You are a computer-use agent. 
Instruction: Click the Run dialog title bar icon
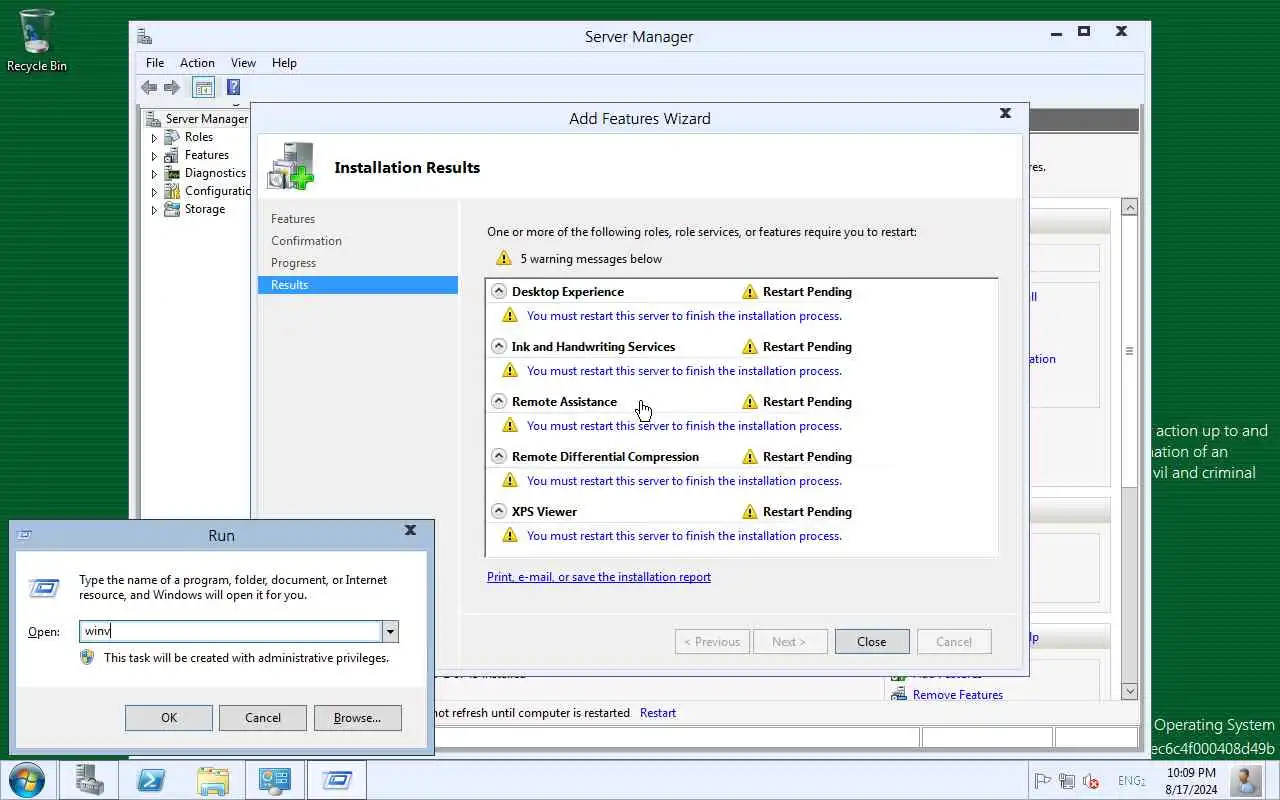tap(25, 535)
